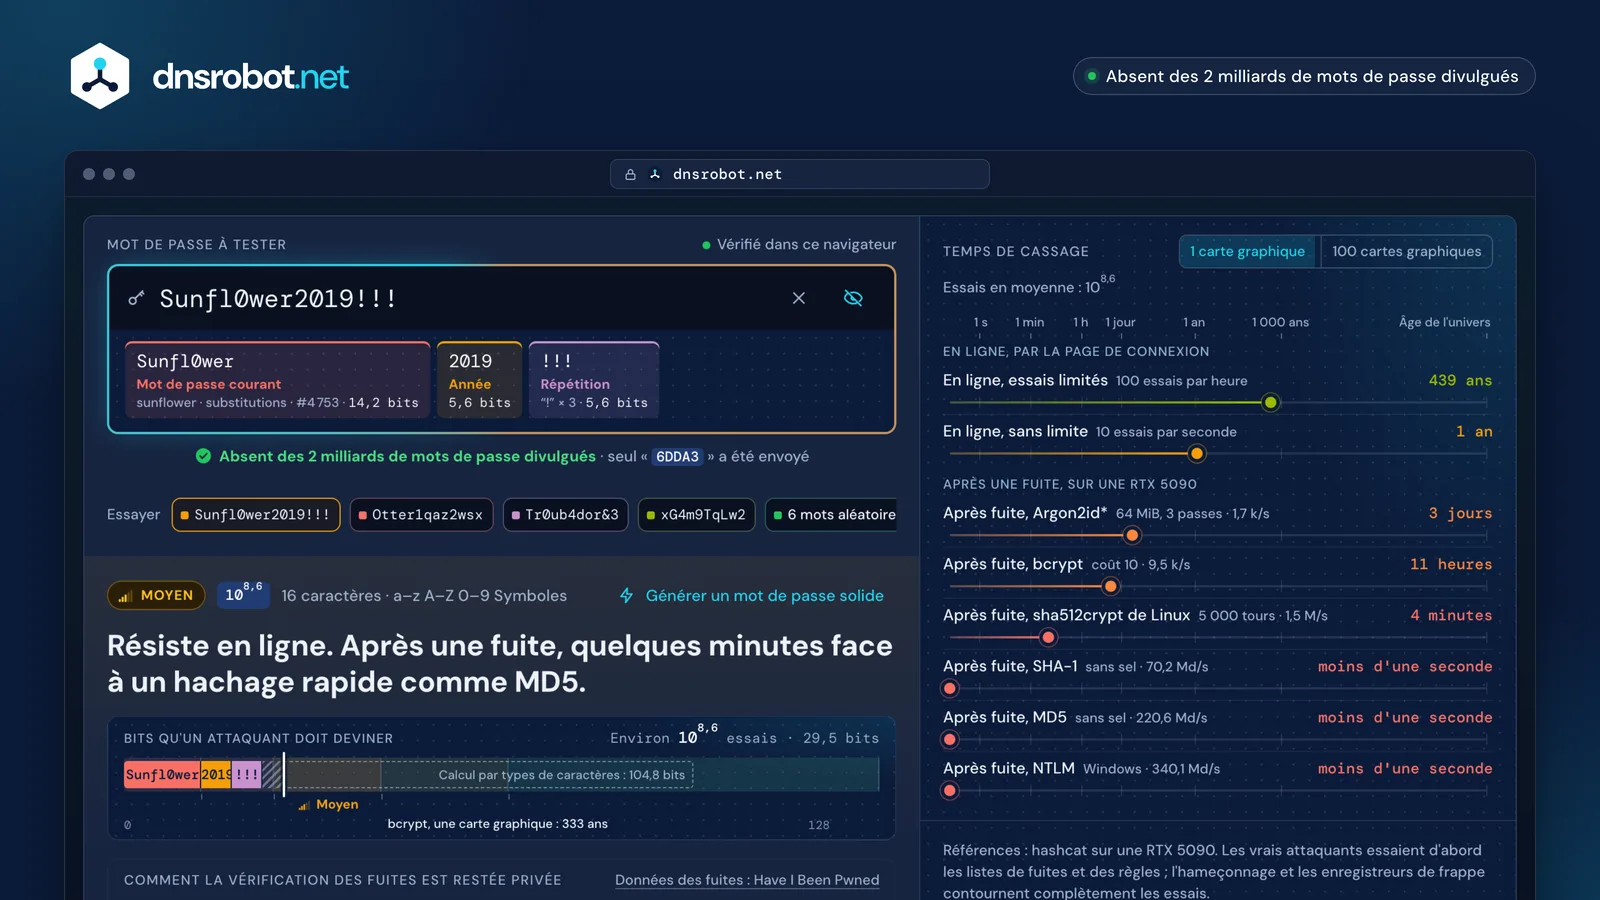
Task: Try the Otter1qaz2wsx example password
Action: (x=421, y=515)
